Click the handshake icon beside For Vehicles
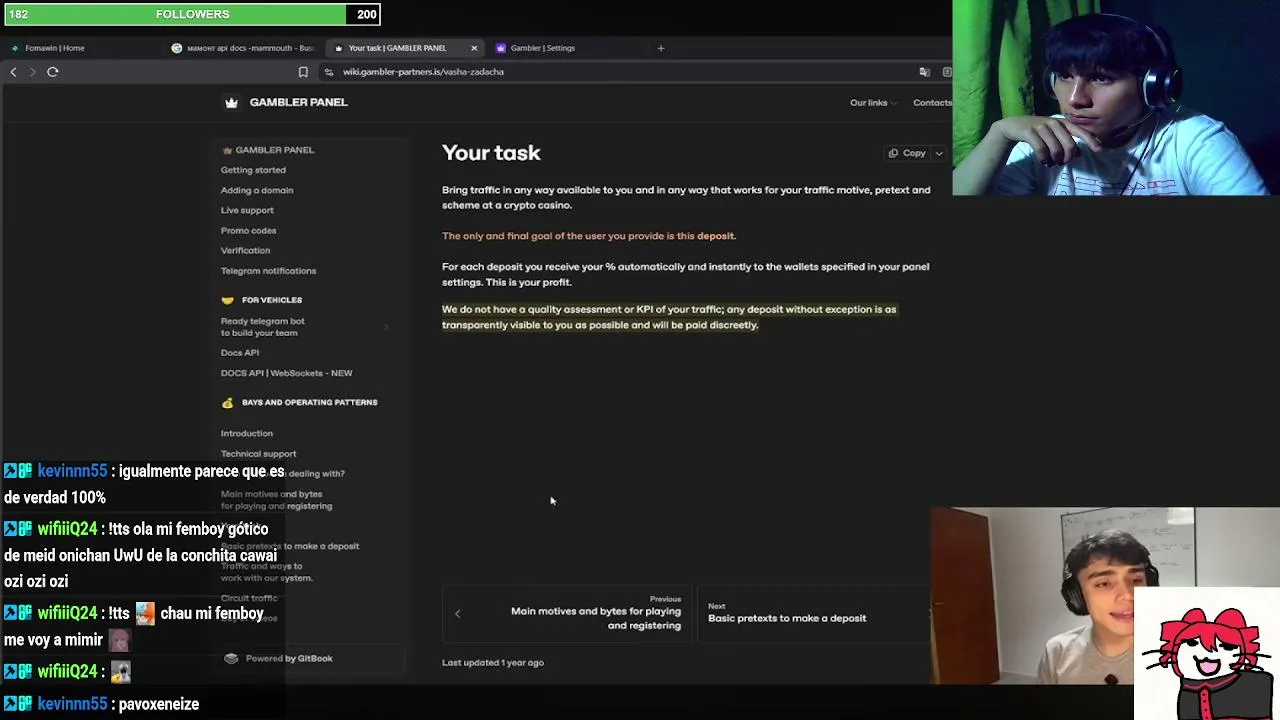 click(x=227, y=300)
